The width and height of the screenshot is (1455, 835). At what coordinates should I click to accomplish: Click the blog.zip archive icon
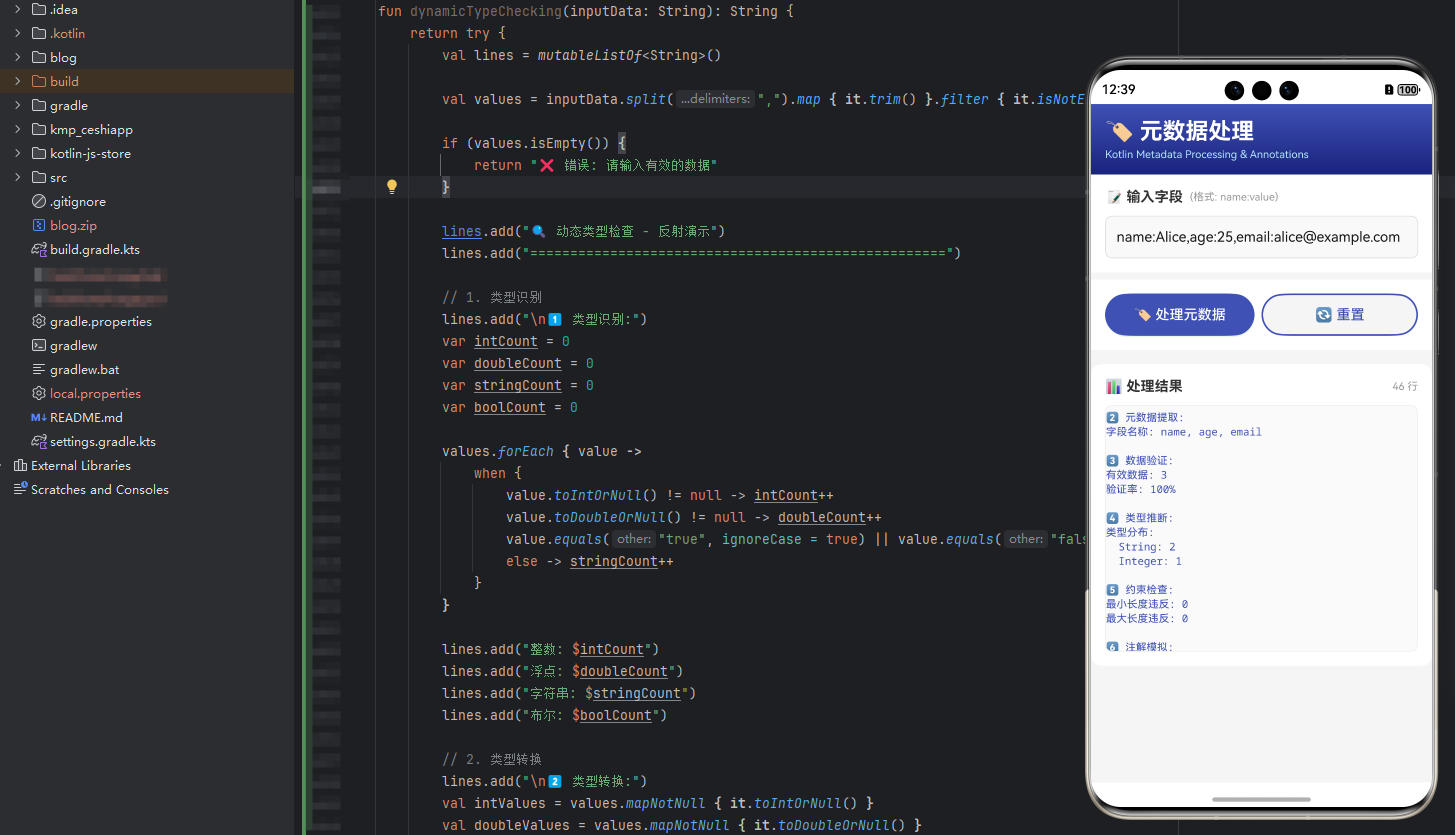[39, 225]
